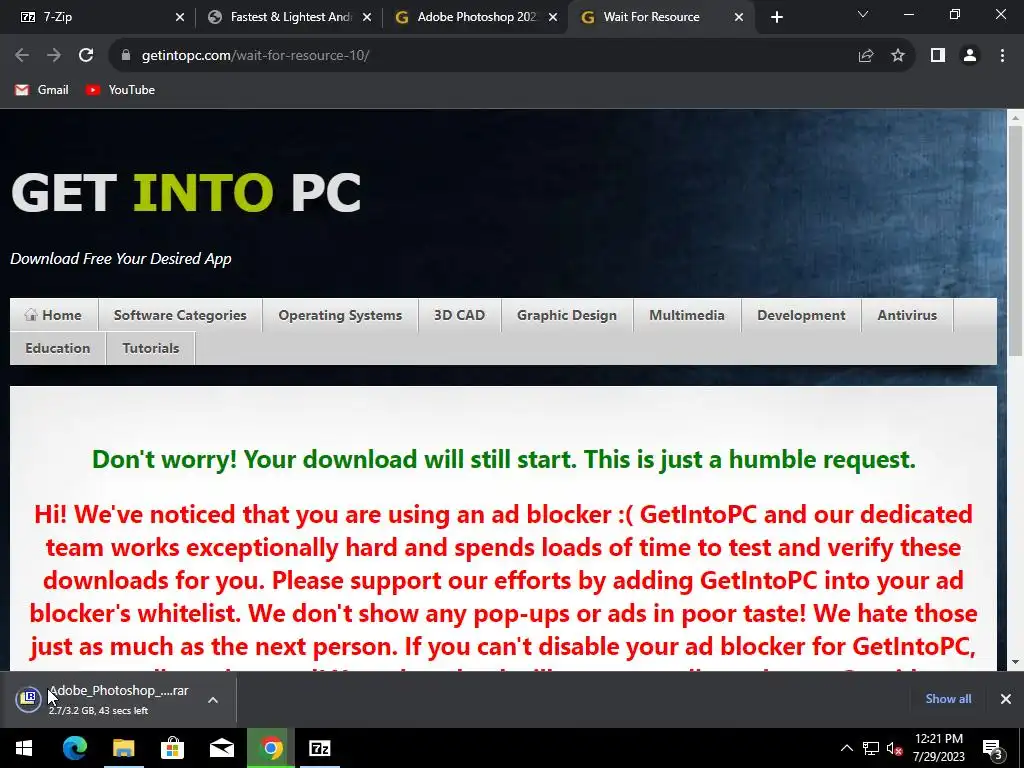Open Operating Systems menu
The width and height of the screenshot is (1024, 768).
pyautogui.click(x=340, y=315)
